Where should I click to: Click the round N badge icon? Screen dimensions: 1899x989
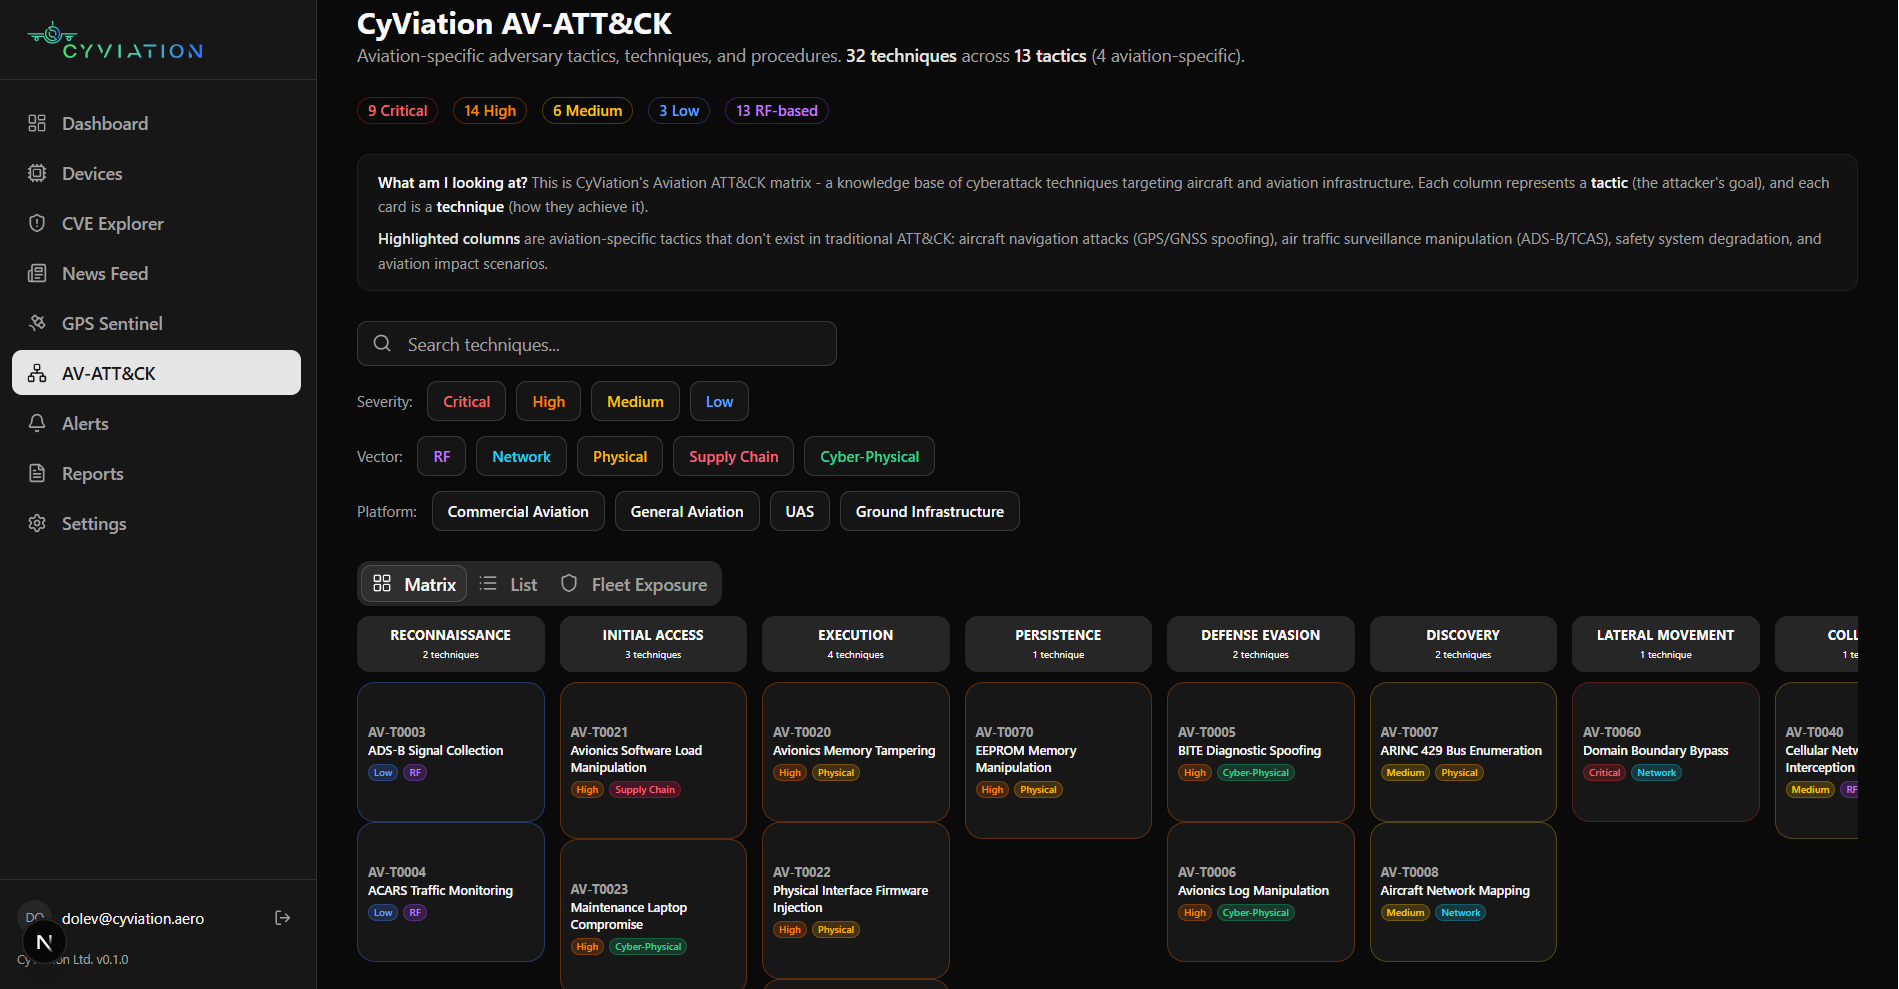tap(44, 942)
